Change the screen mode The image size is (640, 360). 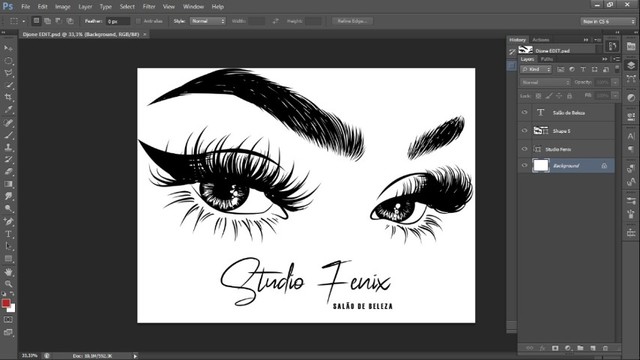tap(8, 332)
